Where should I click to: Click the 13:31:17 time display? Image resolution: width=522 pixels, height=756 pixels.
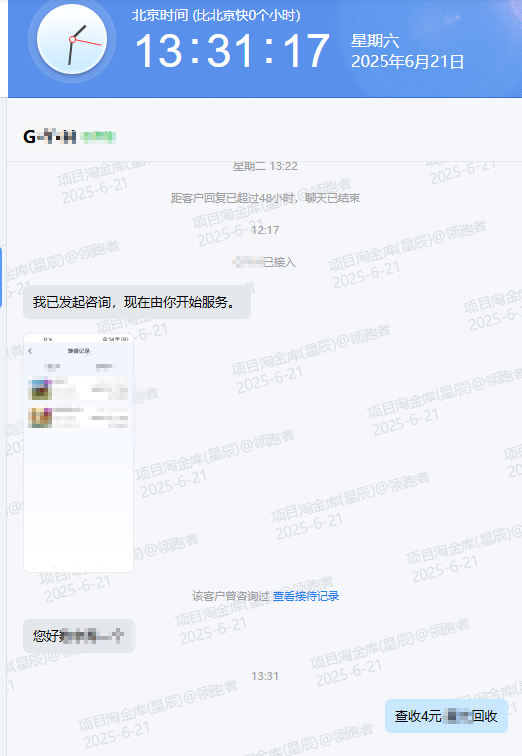tap(232, 51)
